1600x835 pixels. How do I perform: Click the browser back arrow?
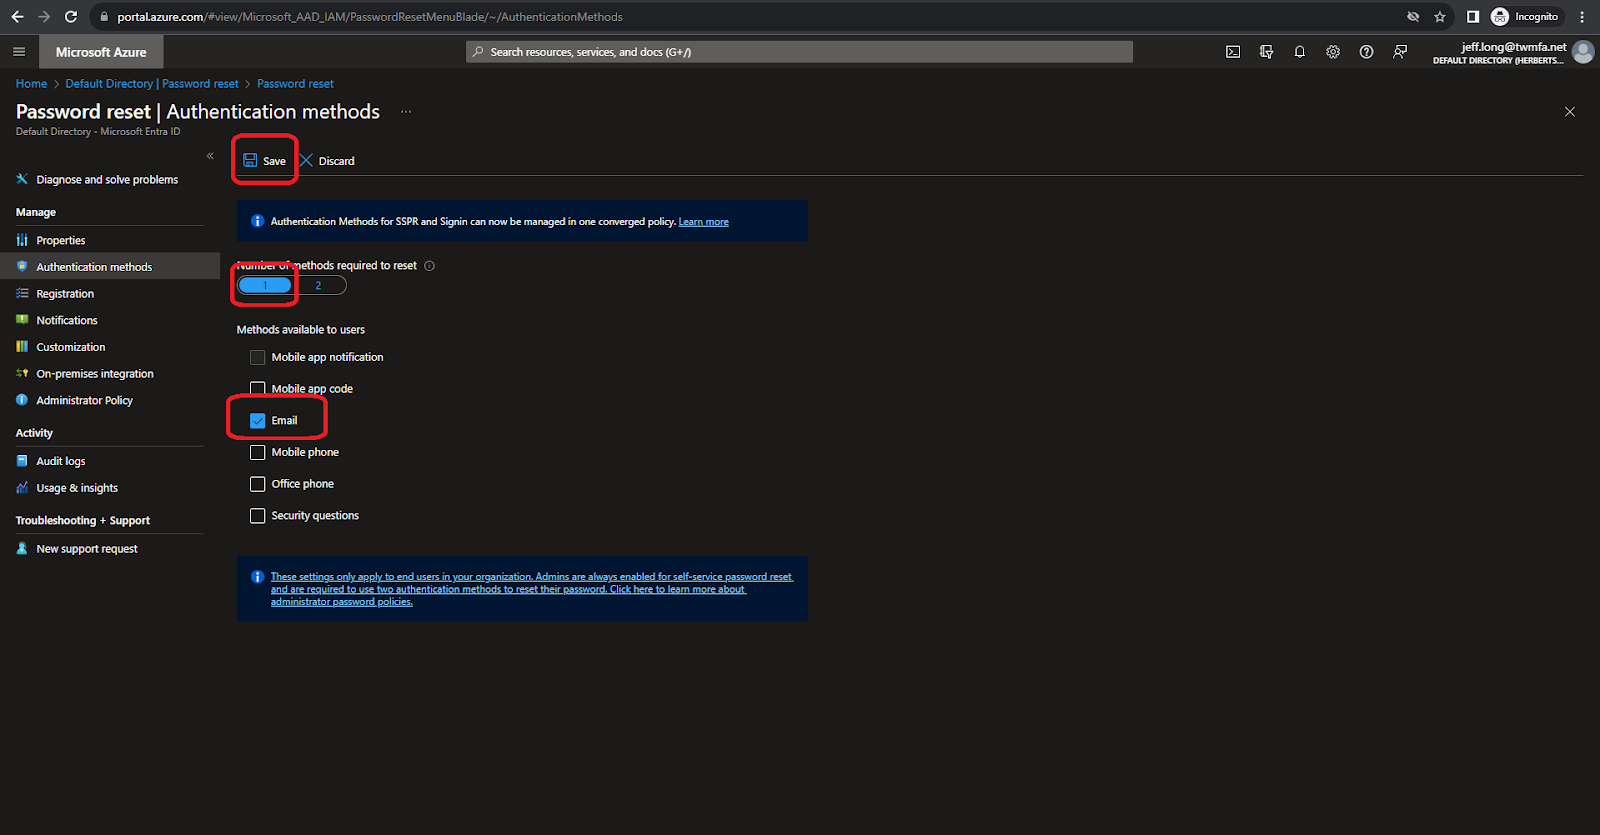point(17,17)
